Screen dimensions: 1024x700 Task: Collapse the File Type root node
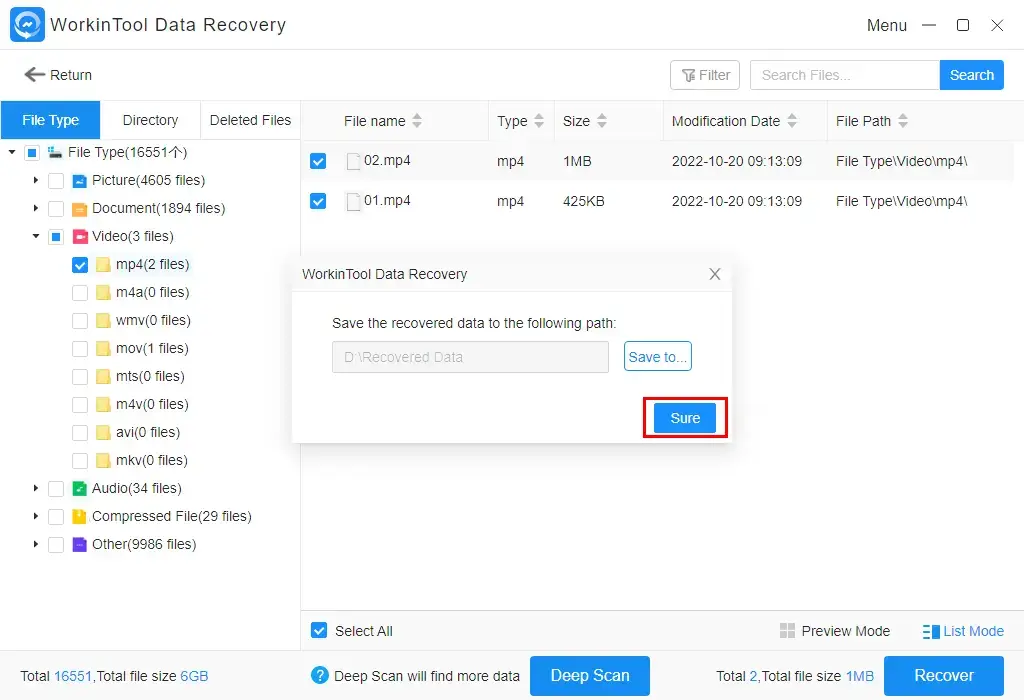click(12, 152)
